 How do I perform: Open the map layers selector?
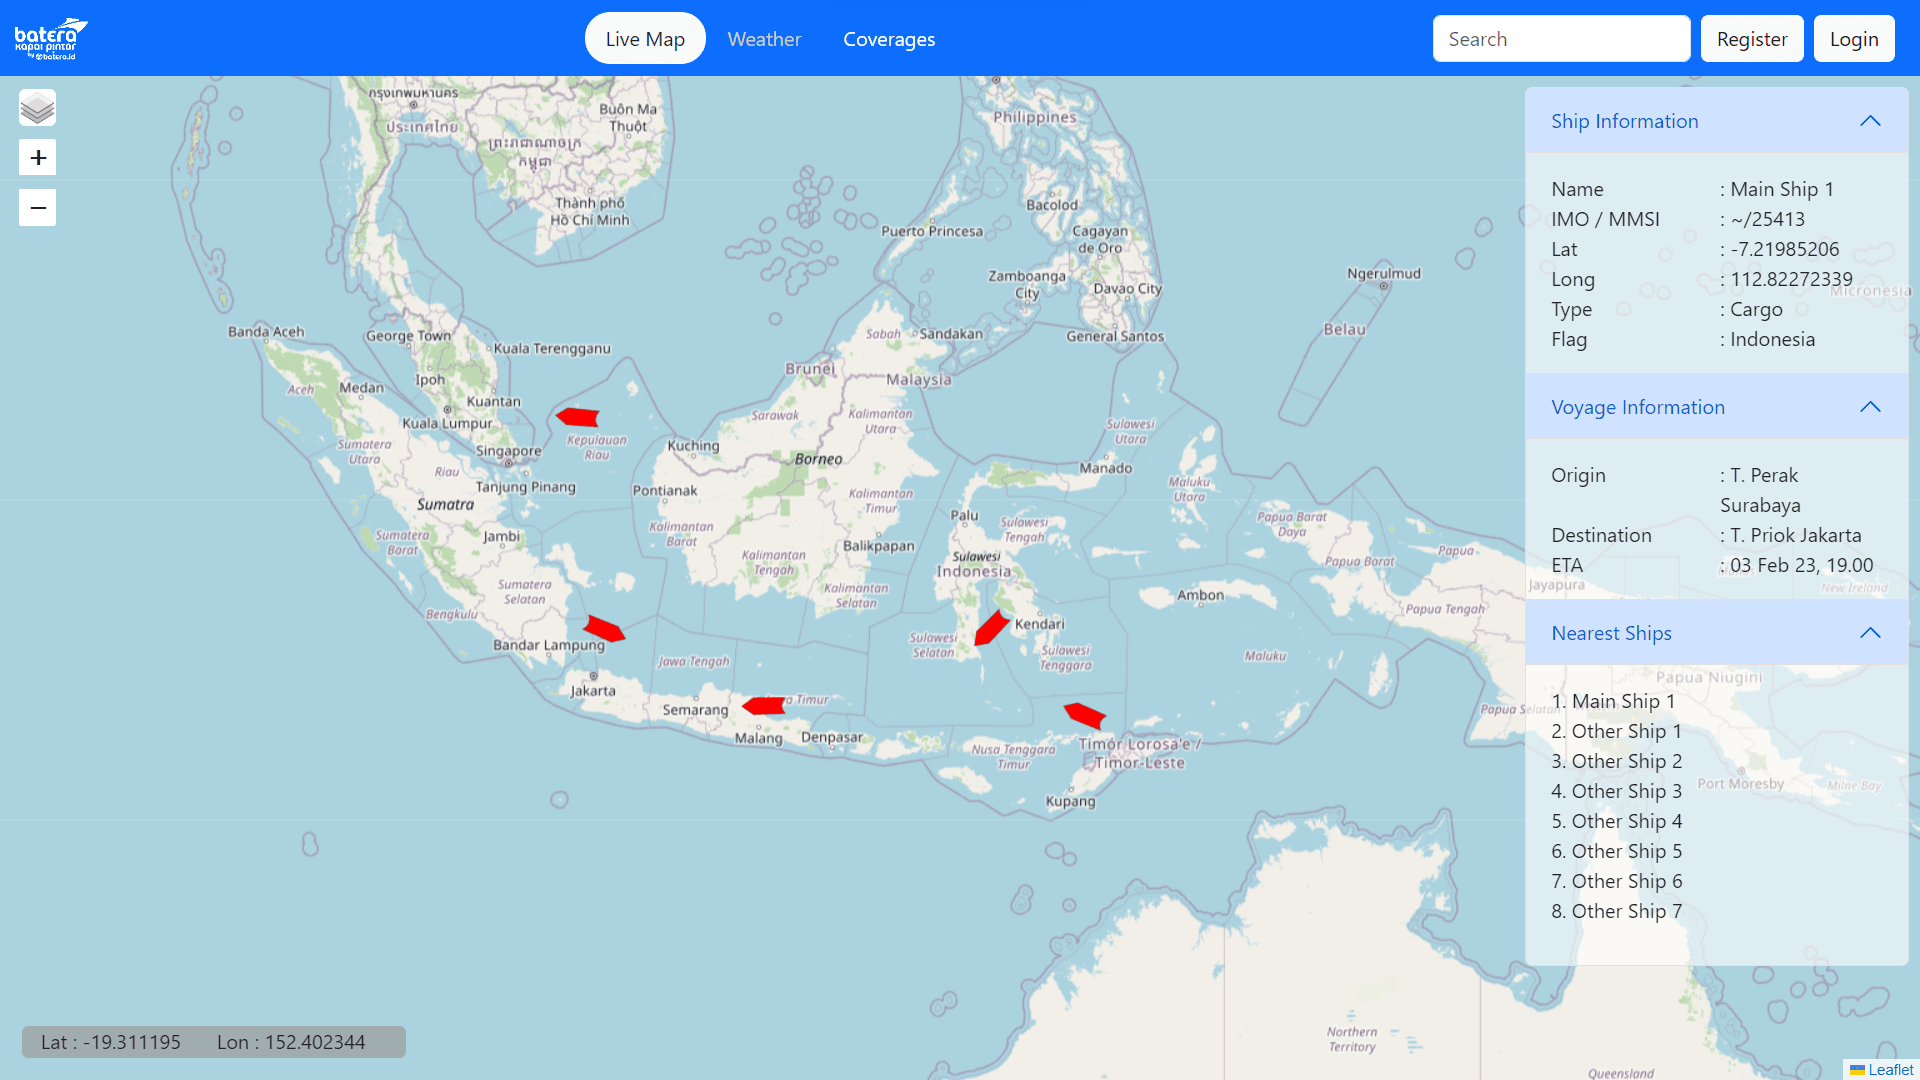coord(37,107)
